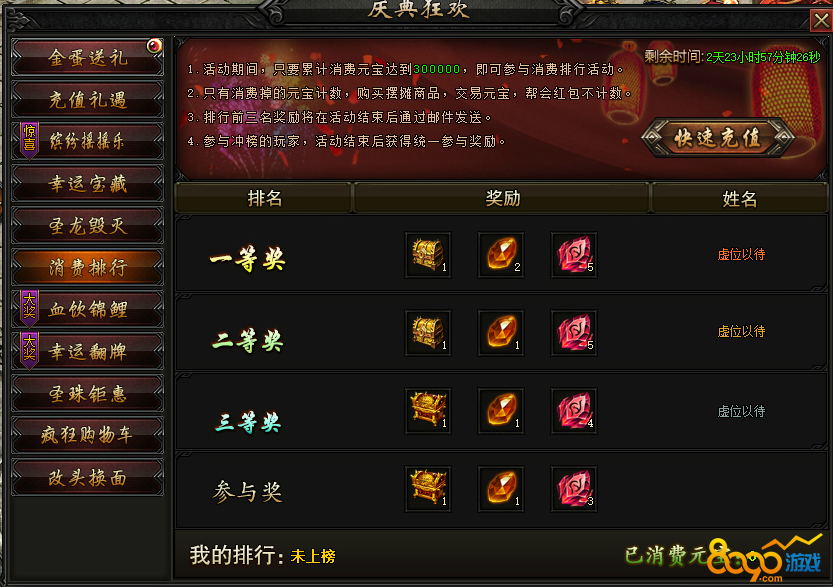Select the 幸运宝藏 tab
Viewport: 833px width, 587px height.
tap(88, 183)
